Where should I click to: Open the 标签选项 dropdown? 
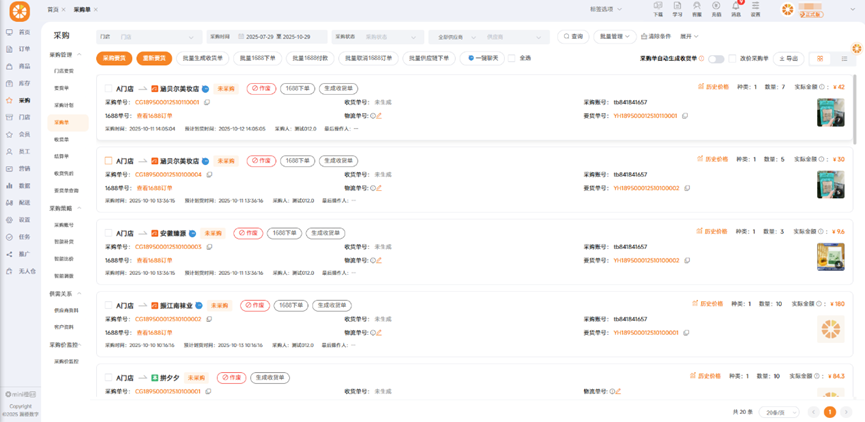pos(606,9)
